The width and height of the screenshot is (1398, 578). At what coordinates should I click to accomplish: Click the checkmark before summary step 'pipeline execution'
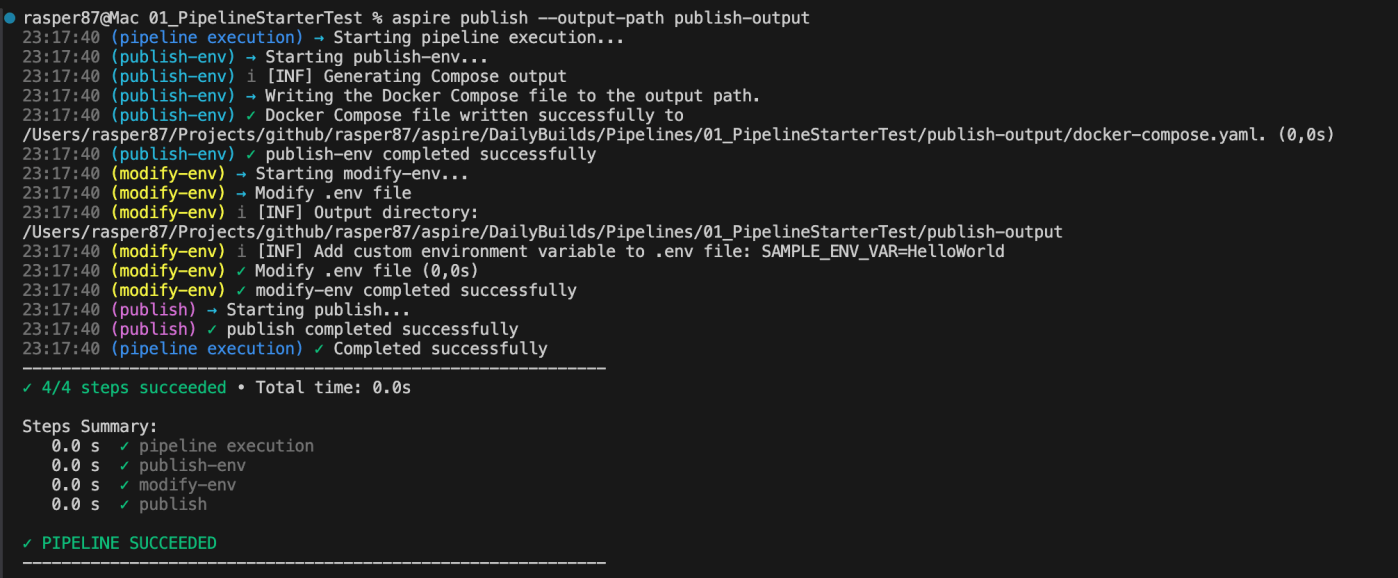pyautogui.click(x=124, y=446)
